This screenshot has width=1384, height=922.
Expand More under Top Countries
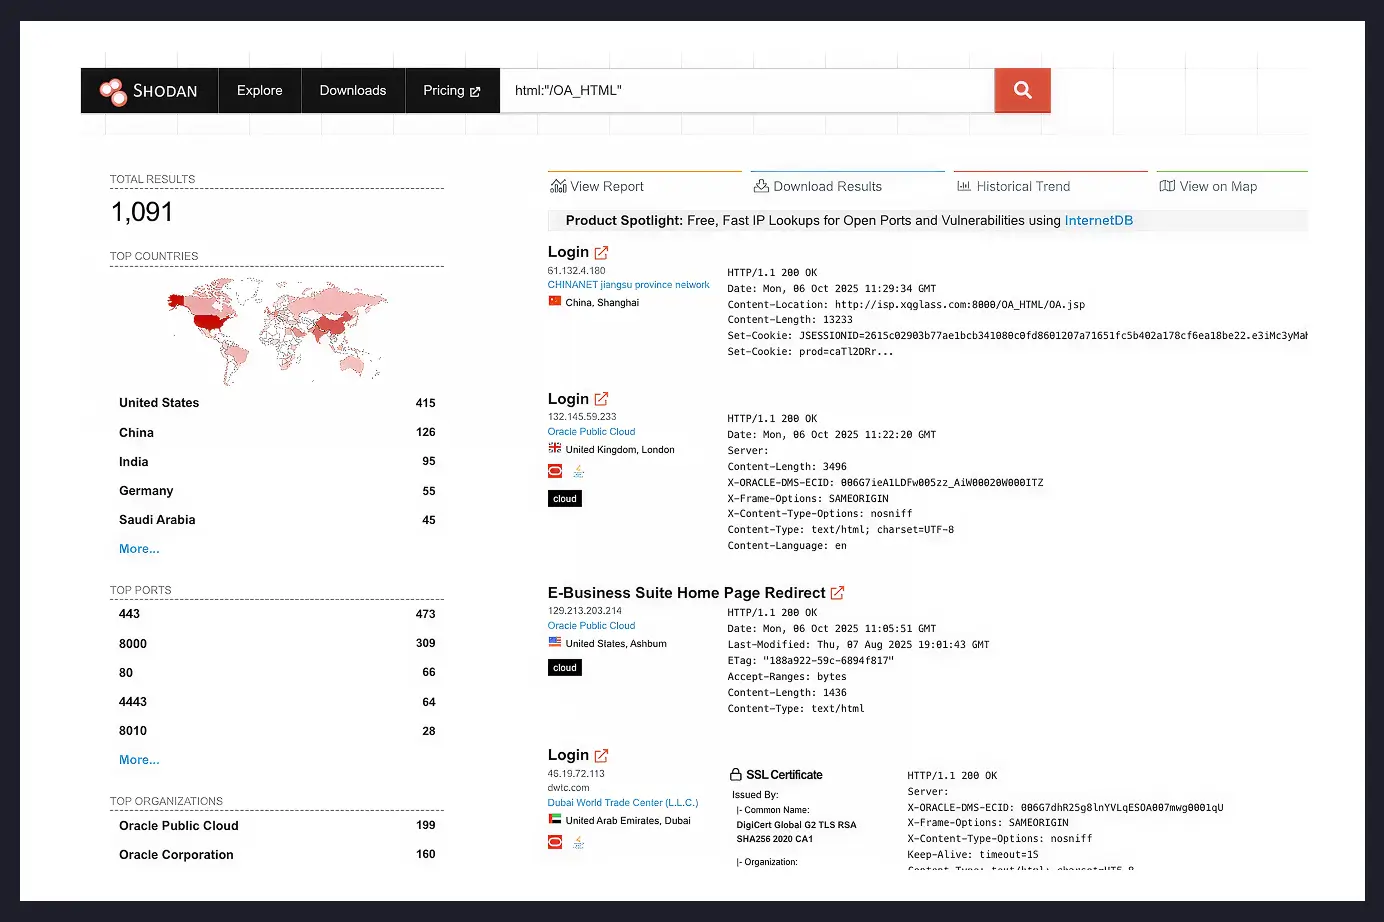pyautogui.click(x=138, y=548)
